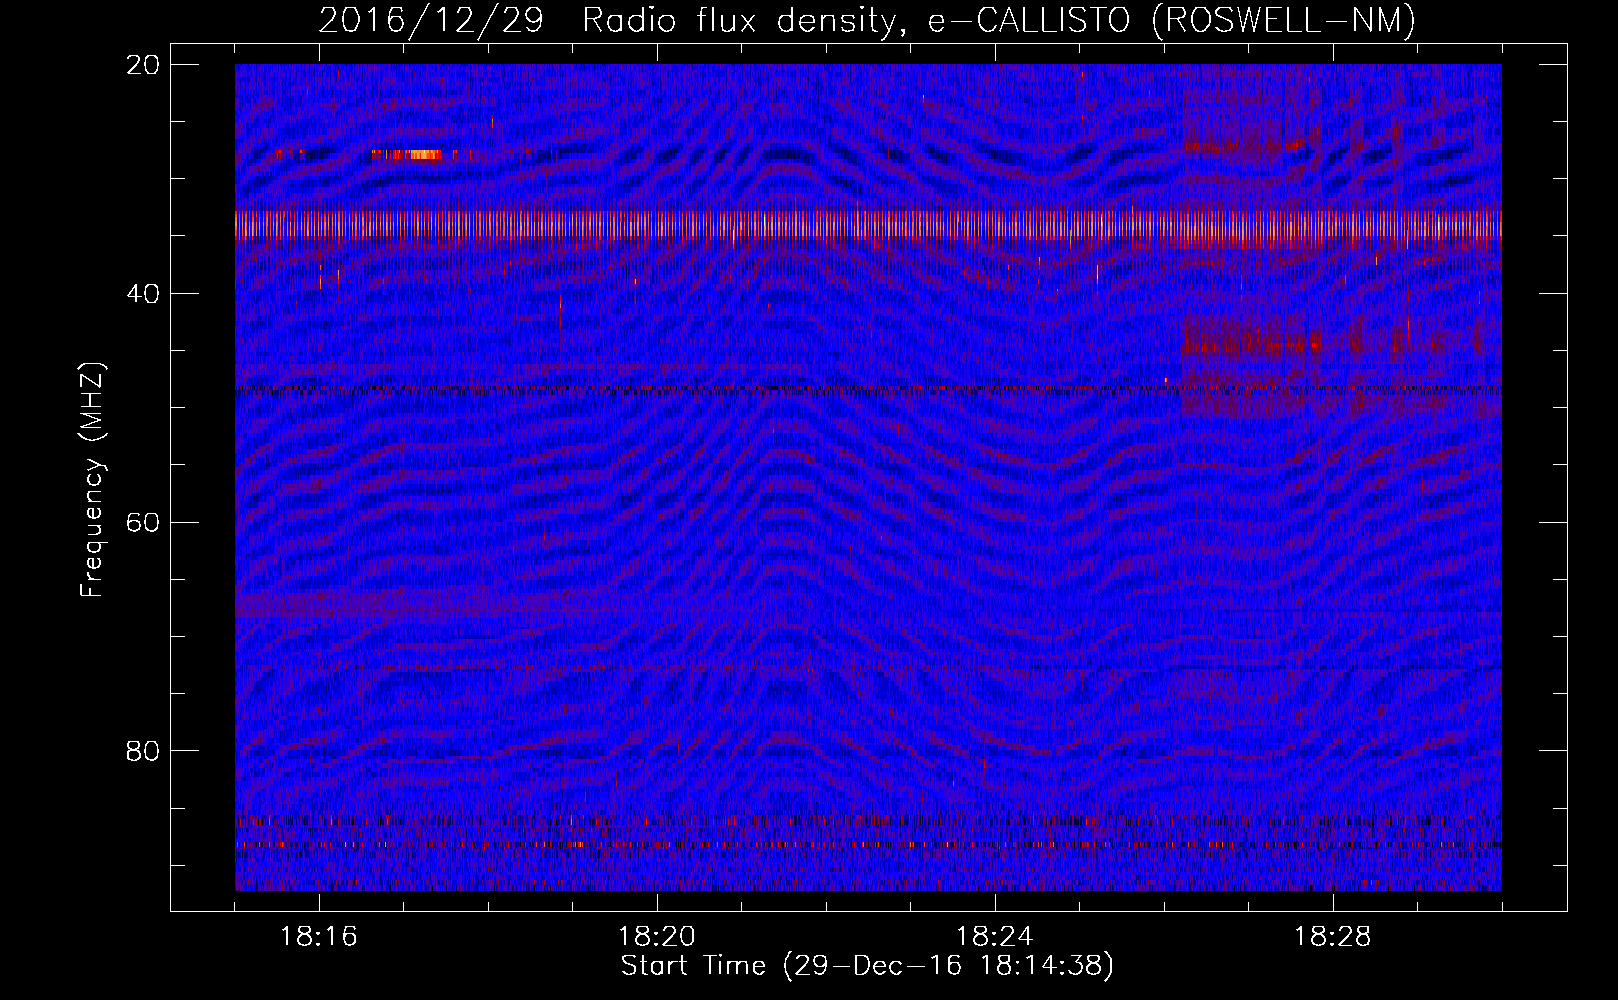Click the Frequency (MHZ) axis label
The width and height of the screenshot is (1618, 1000).
pos(91,480)
